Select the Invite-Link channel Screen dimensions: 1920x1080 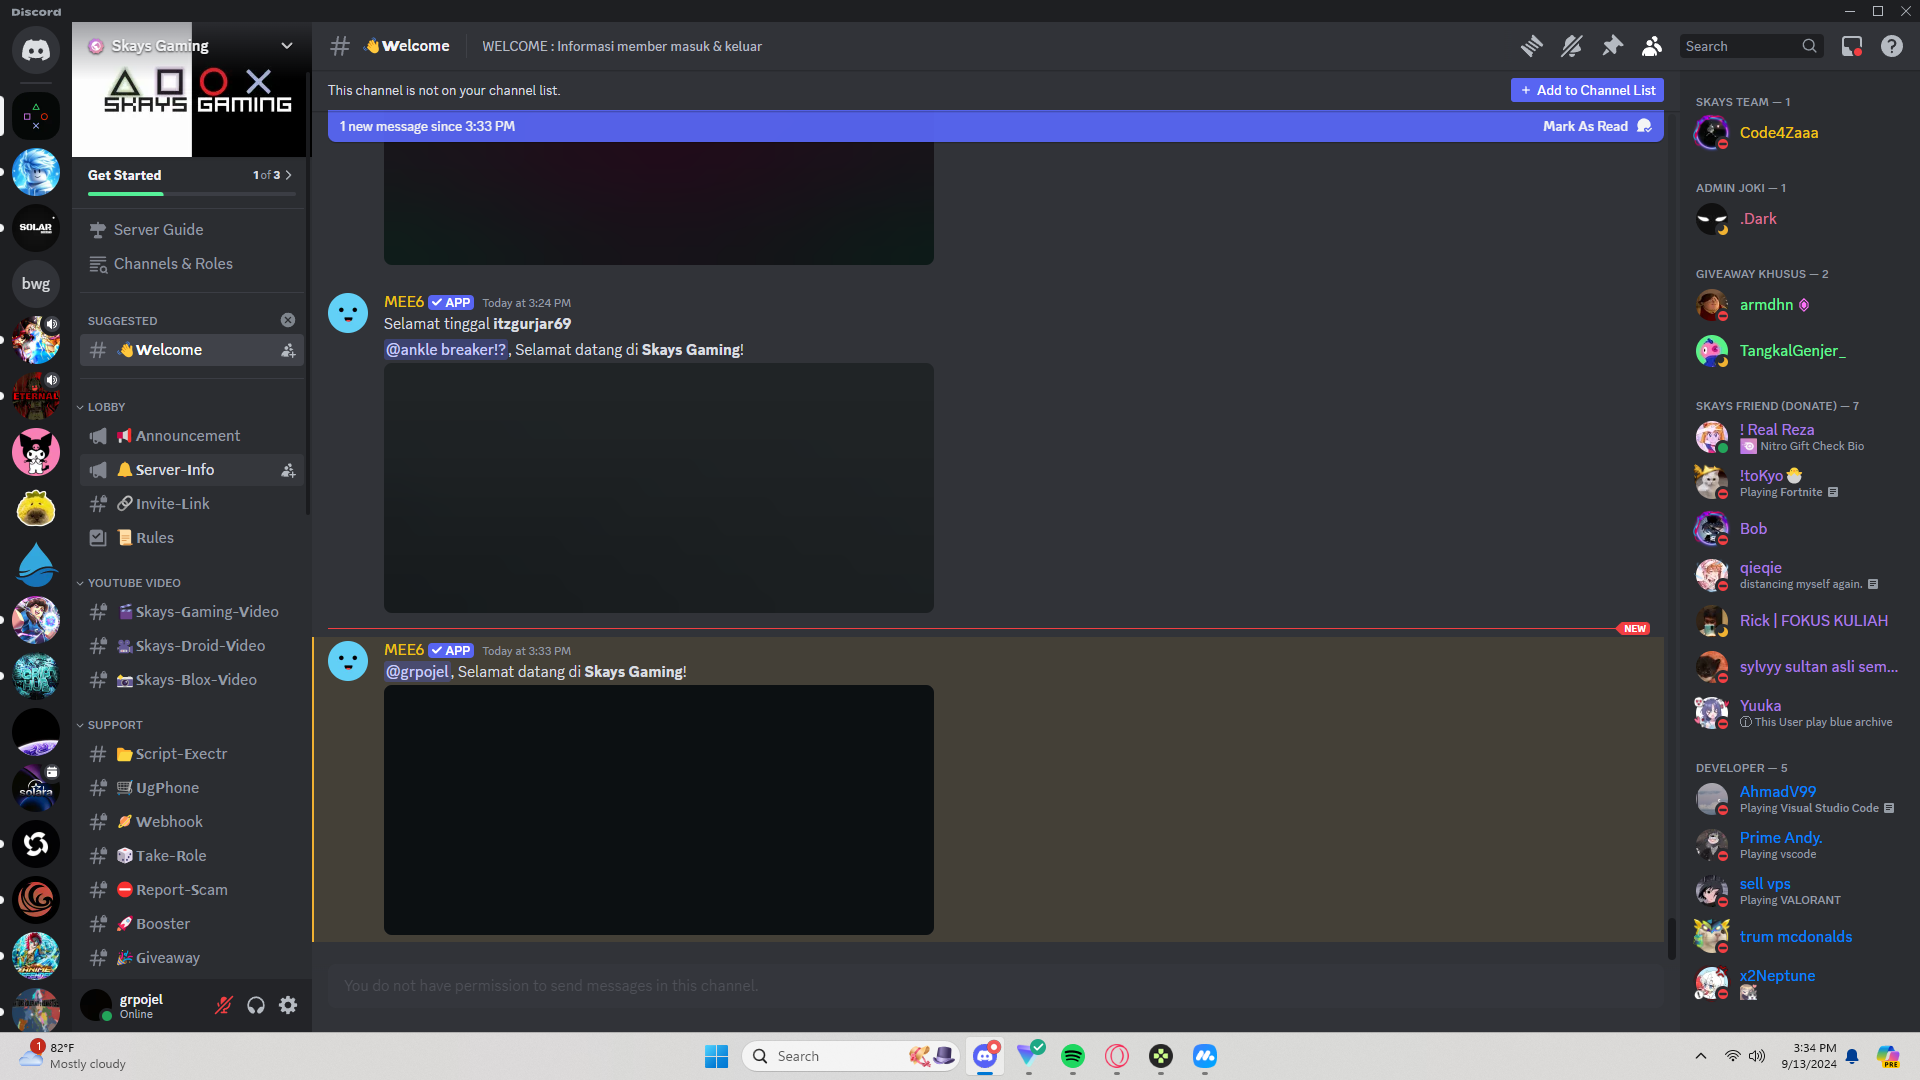(192, 504)
